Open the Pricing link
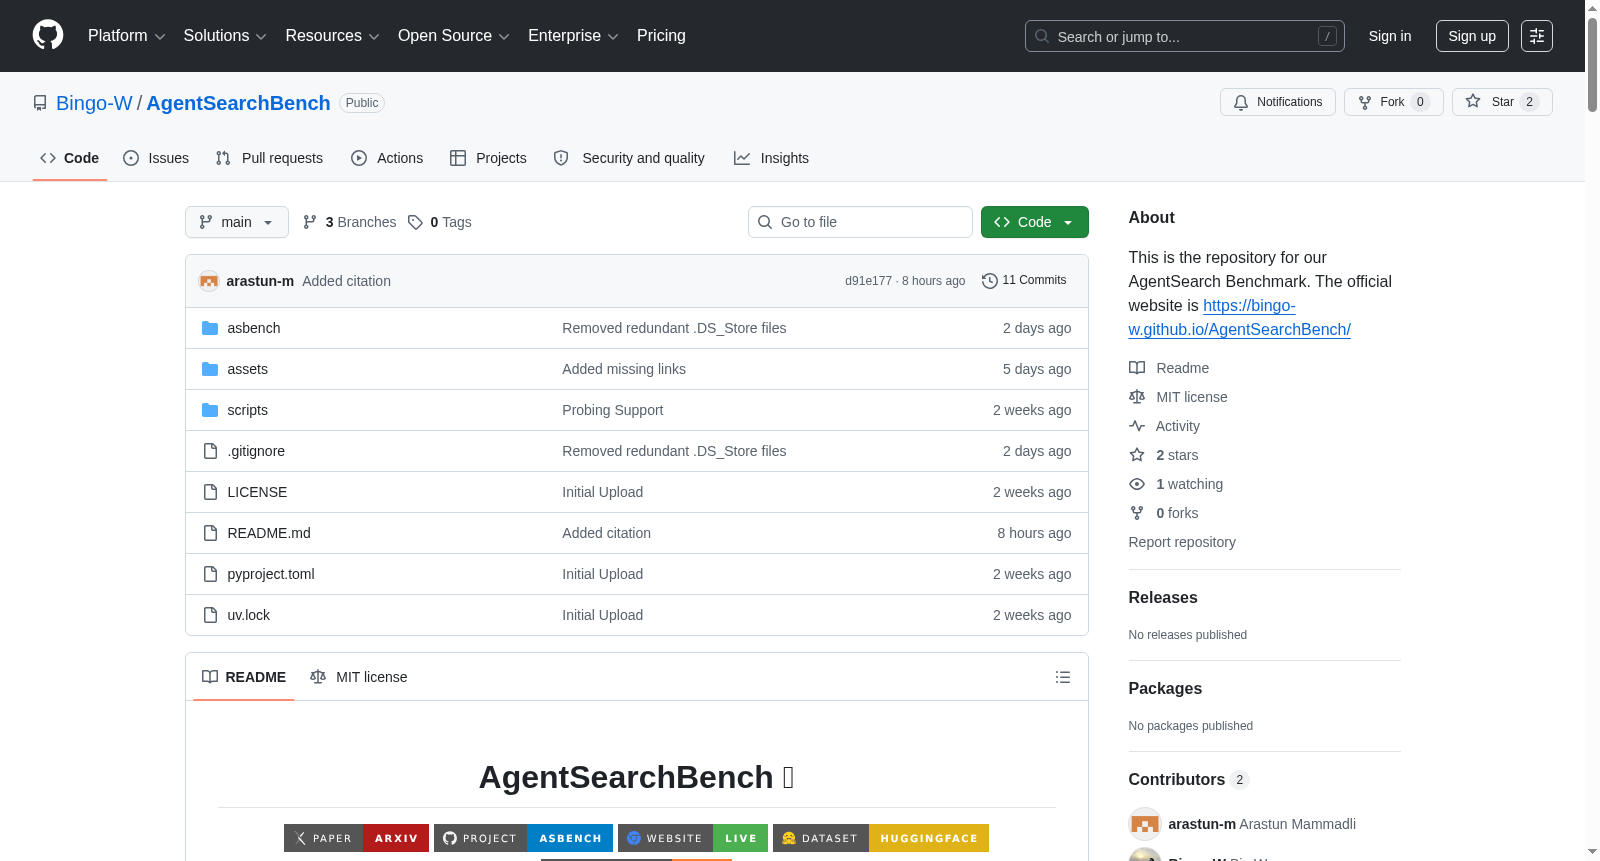 [x=661, y=36]
